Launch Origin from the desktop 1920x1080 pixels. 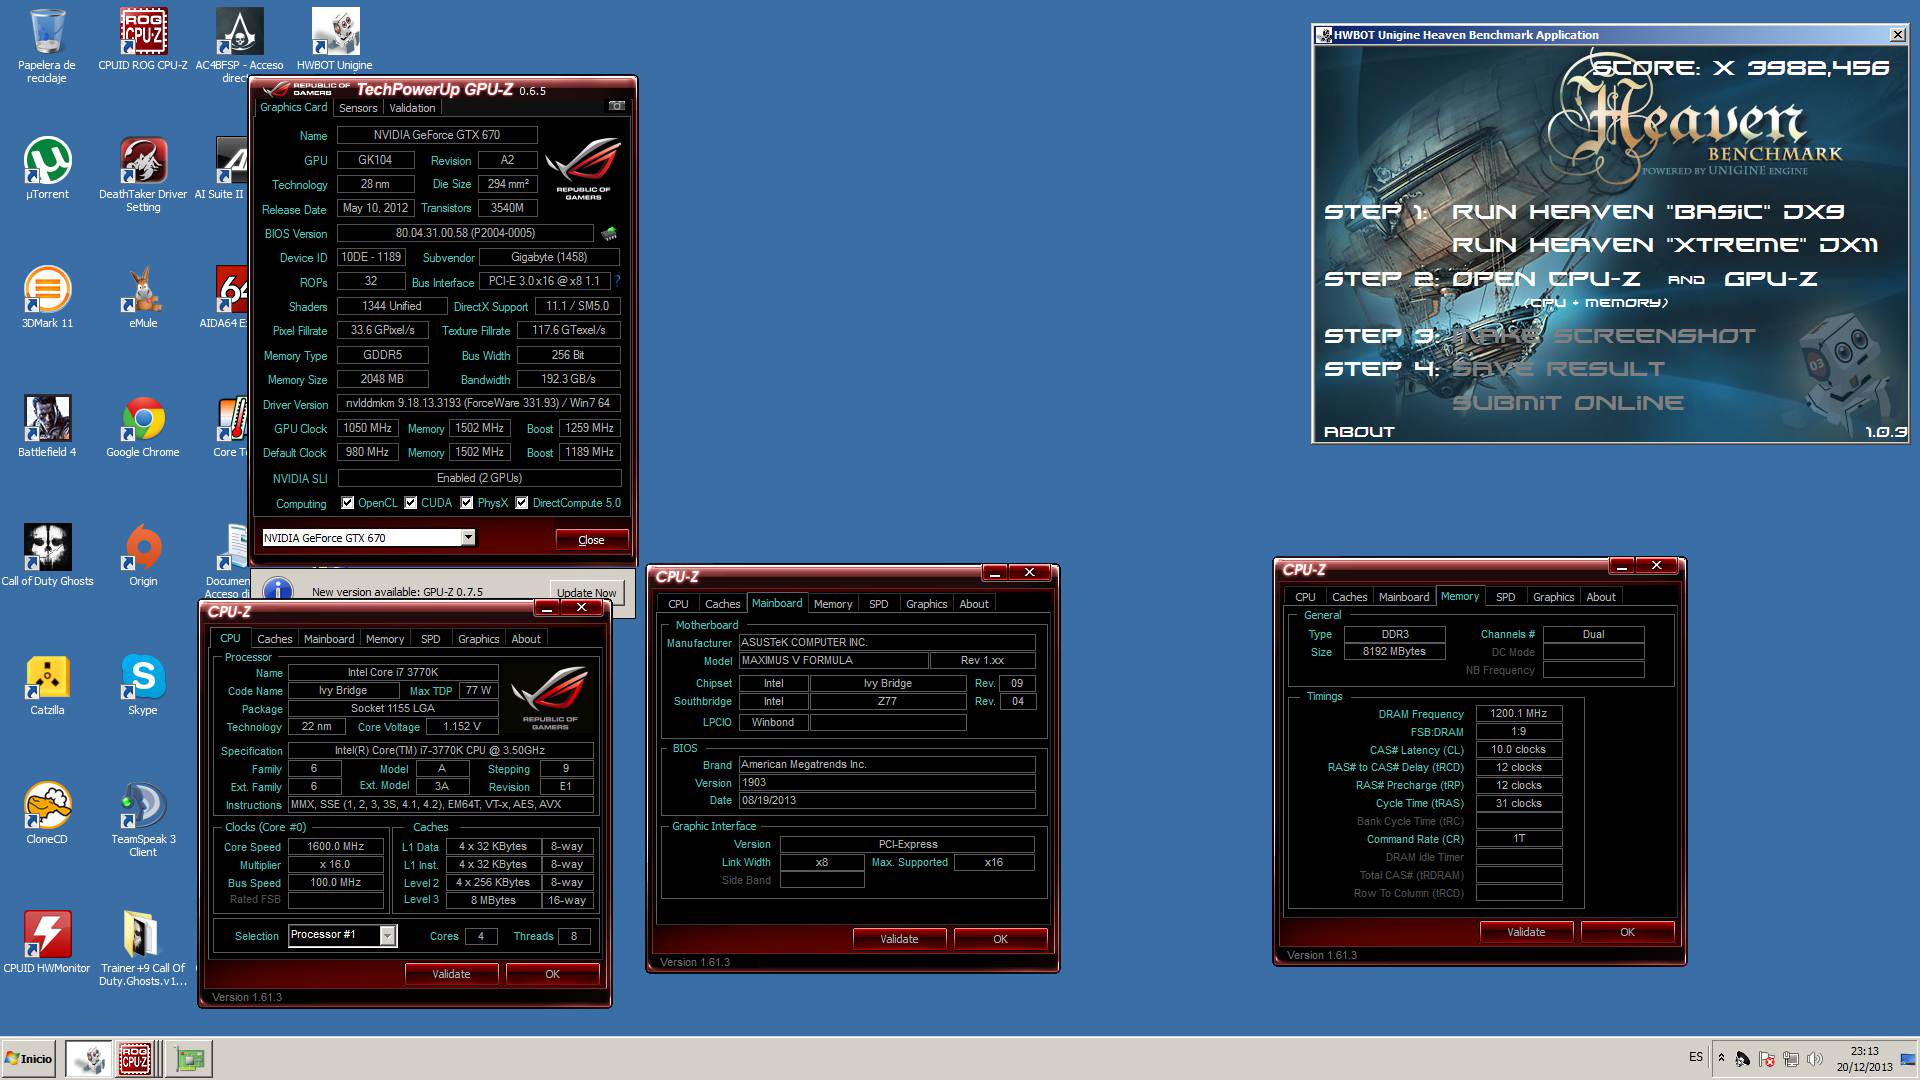(x=143, y=555)
